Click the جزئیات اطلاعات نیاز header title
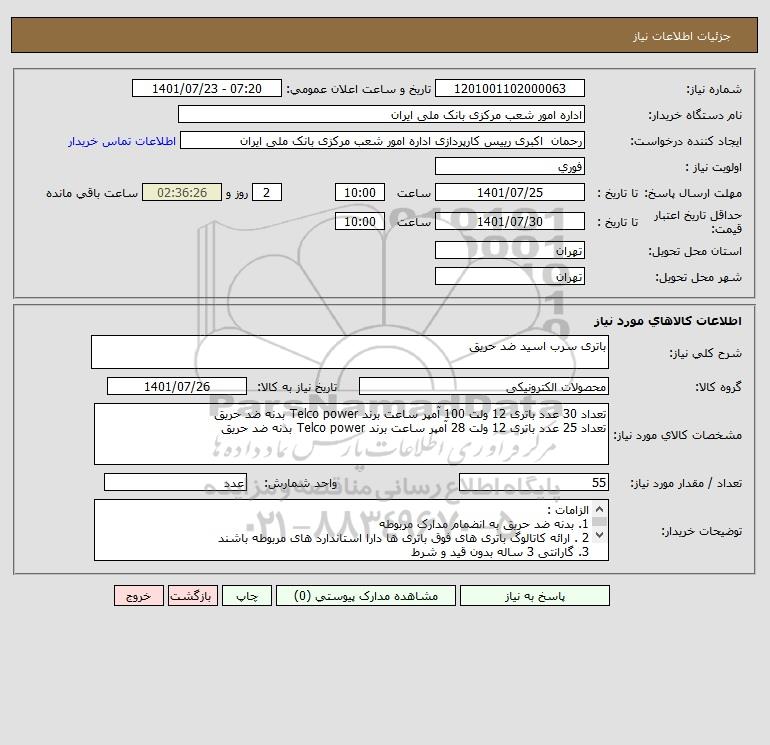 (682, 36)
